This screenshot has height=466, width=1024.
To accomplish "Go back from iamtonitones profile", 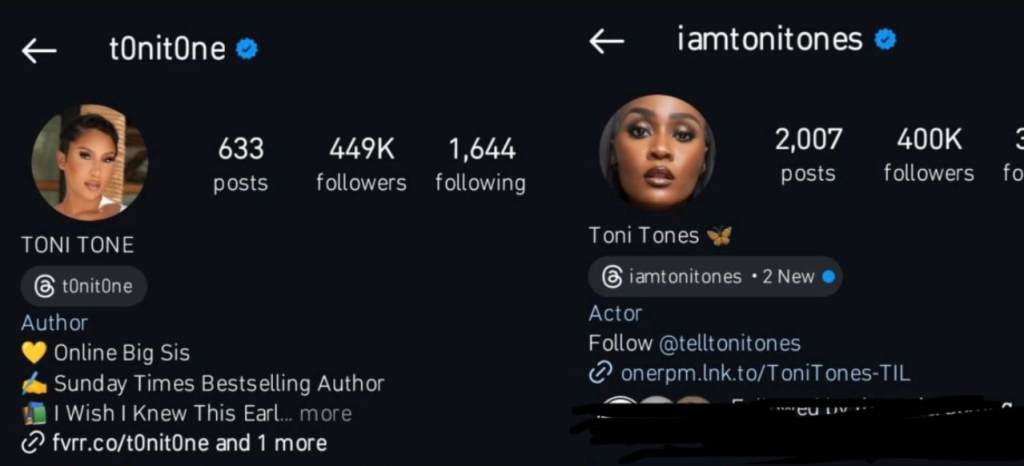I will pos(607,41).
